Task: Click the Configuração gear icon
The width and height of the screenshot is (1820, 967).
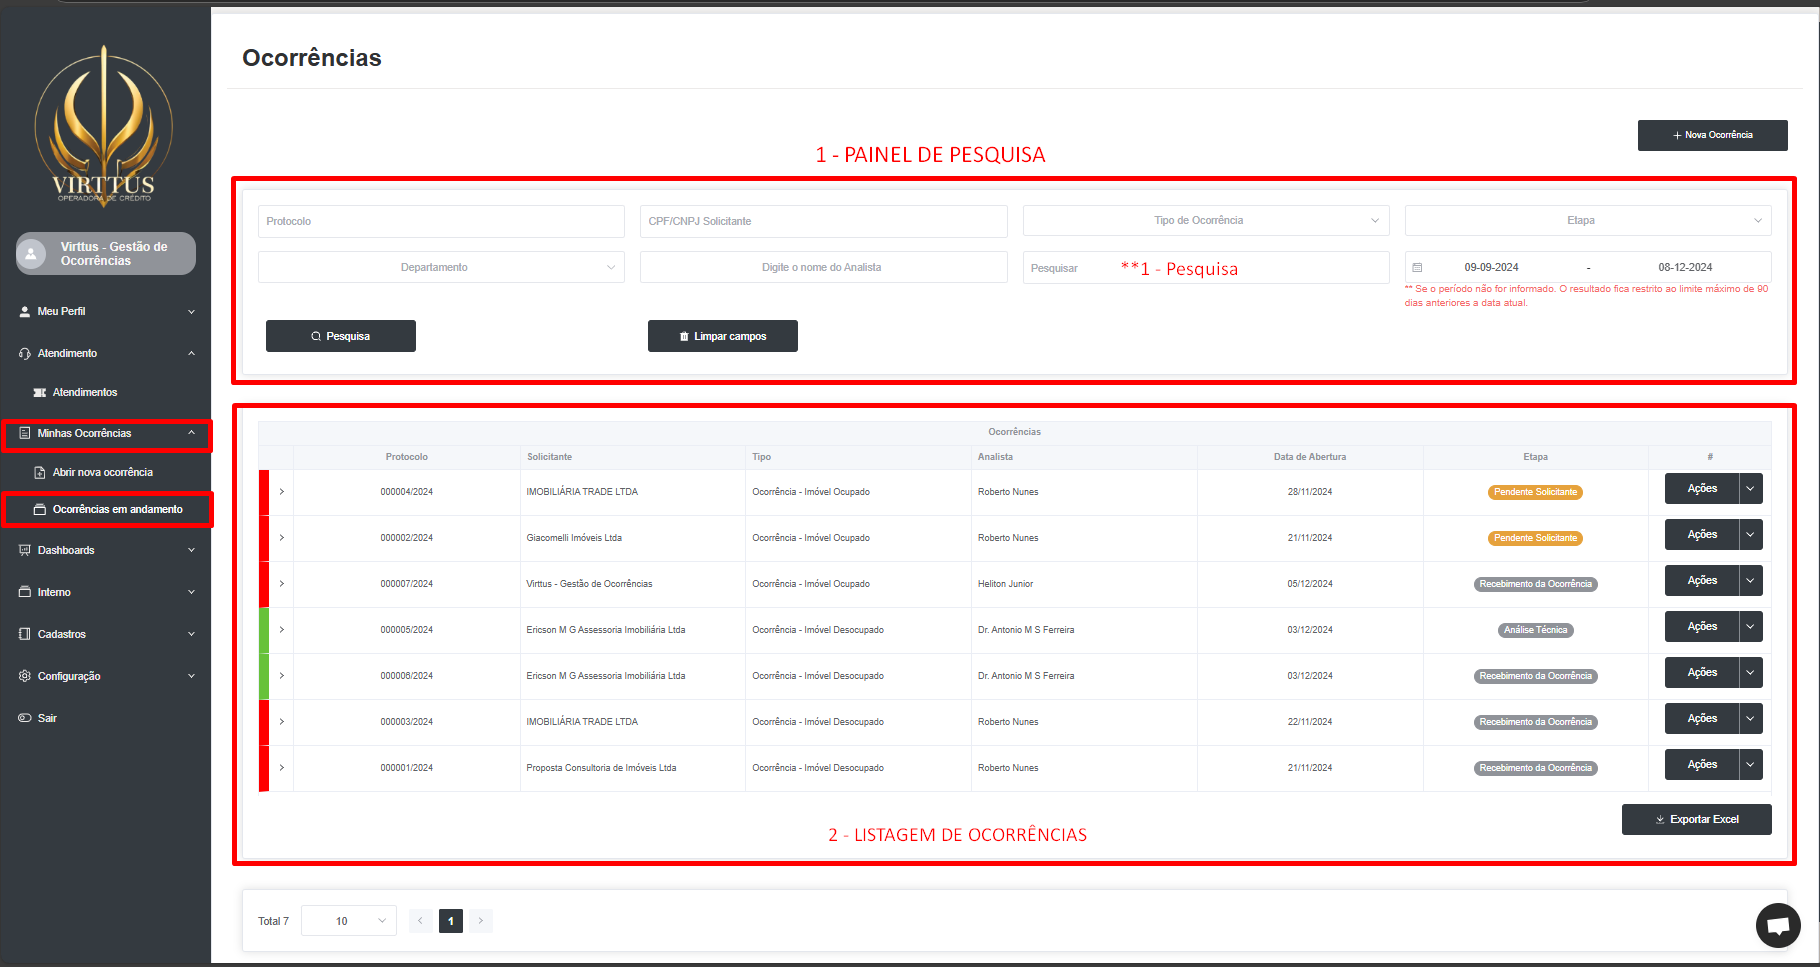Action: click(25, 676)
